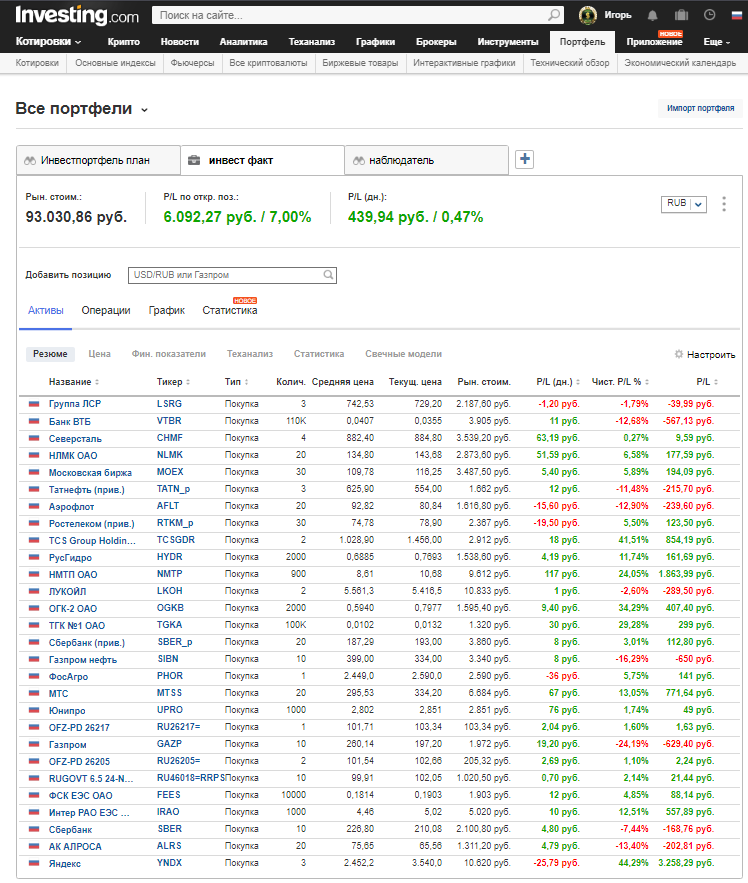Open the Северсталь stock link
Image resolution: width=748 pixels, height=883 pixels.
point(75,439)
